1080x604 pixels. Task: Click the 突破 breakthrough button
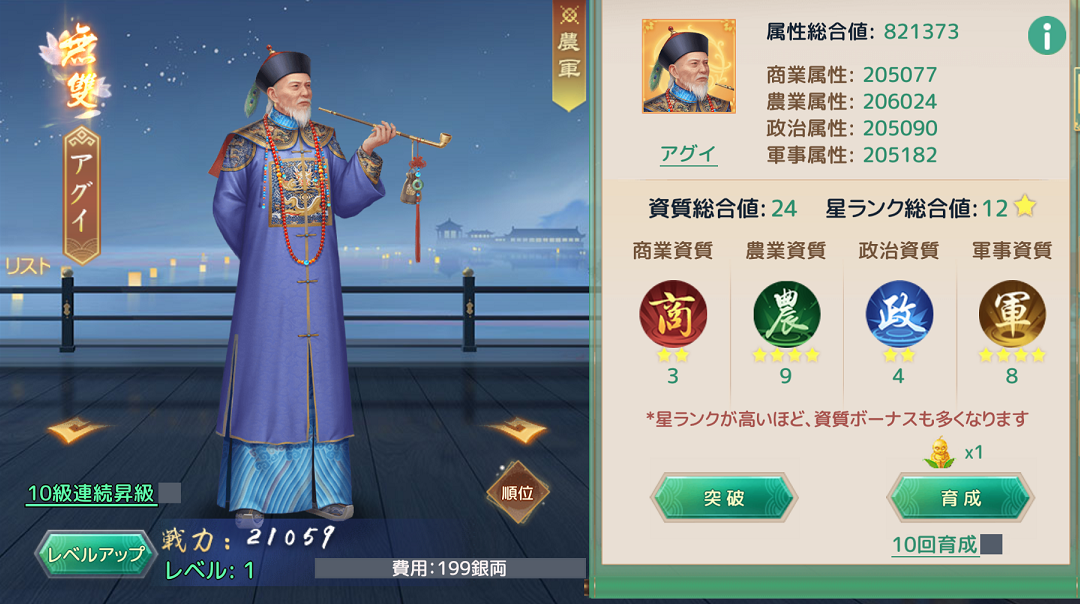tap(724, 498)
